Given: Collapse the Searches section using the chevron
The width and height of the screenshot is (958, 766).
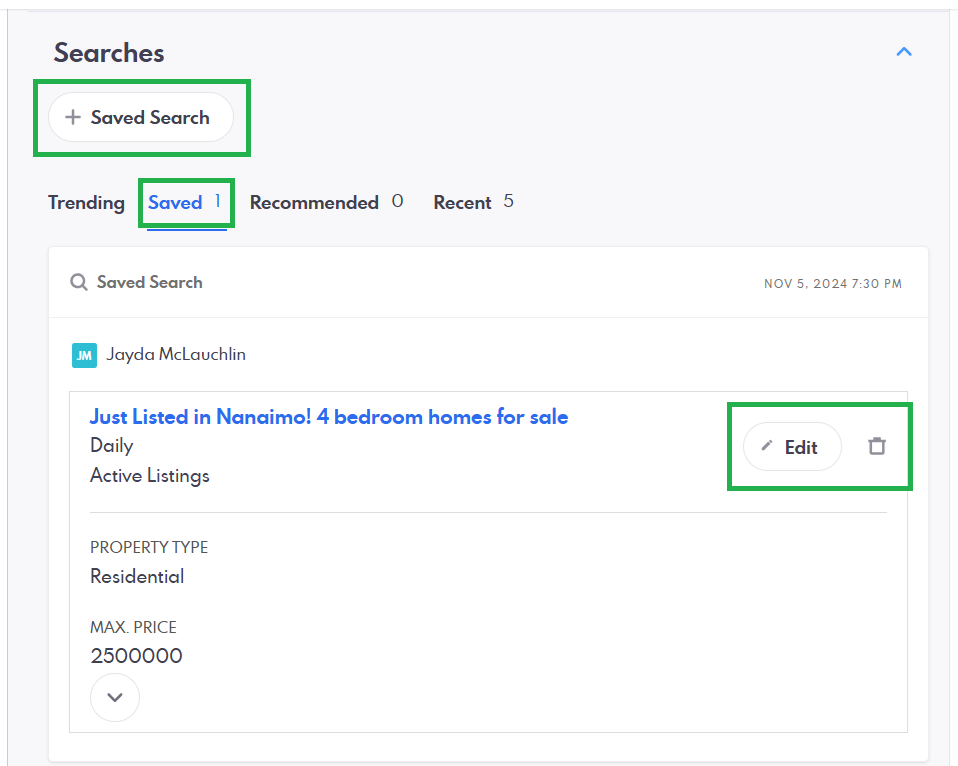Looking at the screenshot, I should click(x=904, y=51).
